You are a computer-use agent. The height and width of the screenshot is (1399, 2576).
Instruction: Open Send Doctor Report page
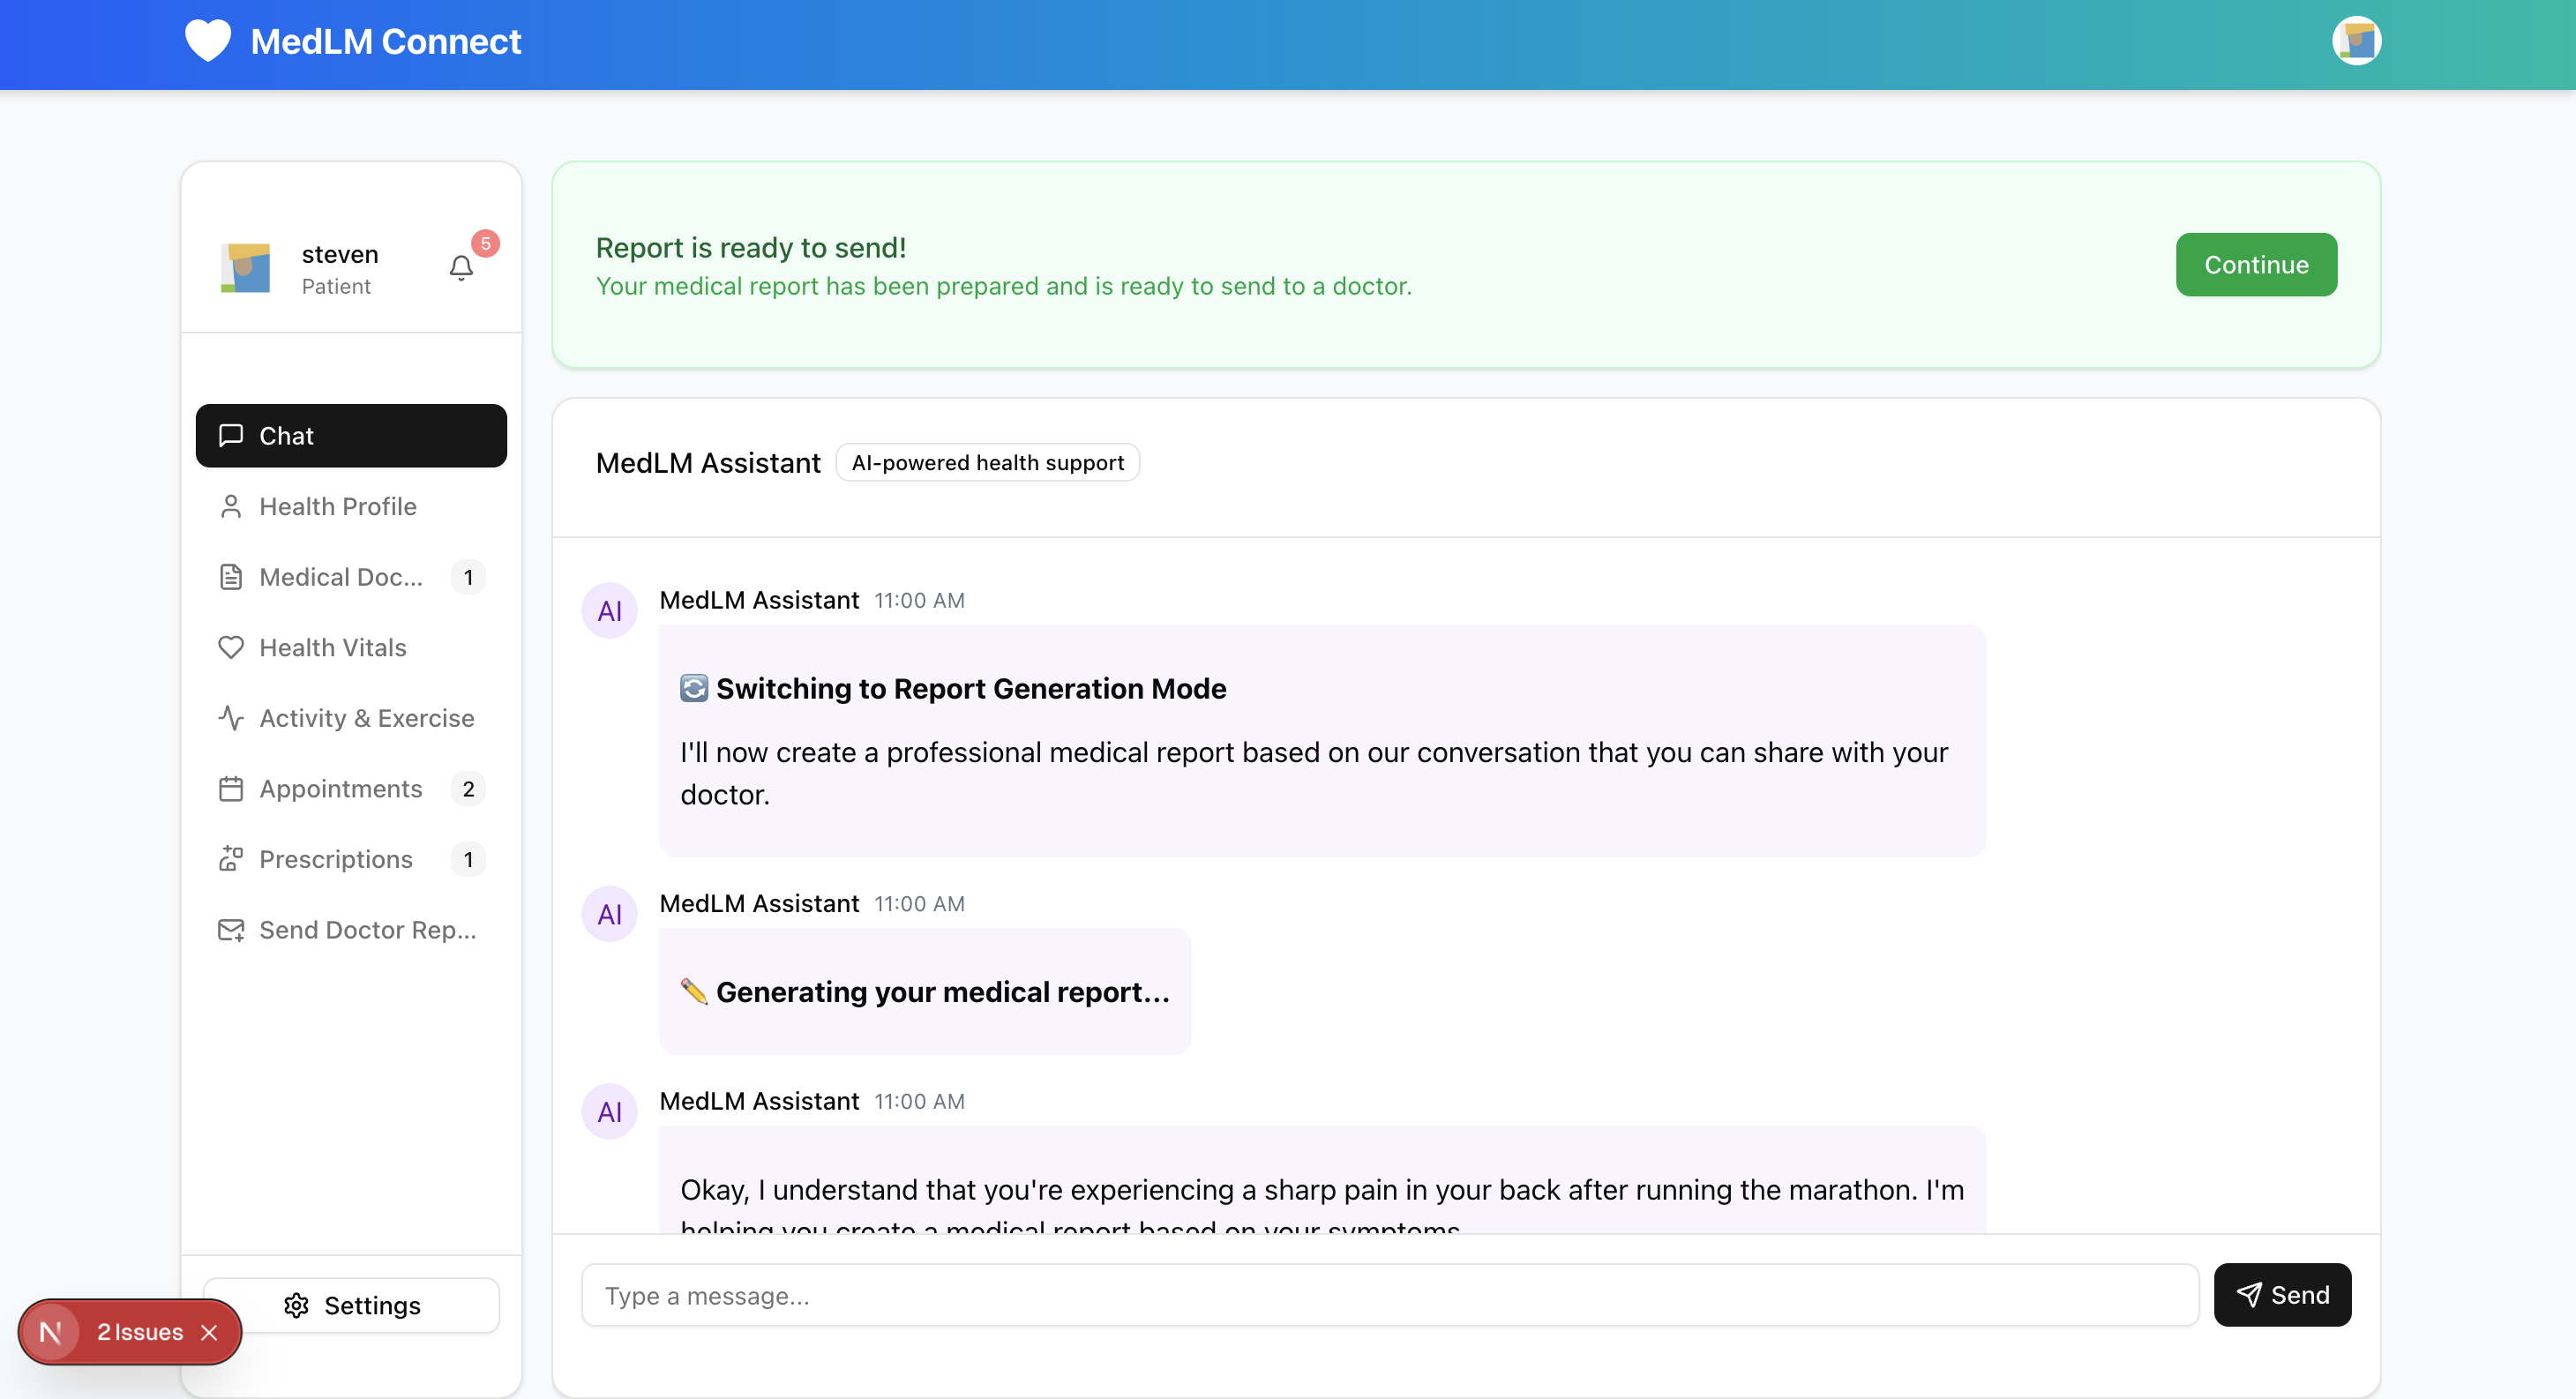(366, 930)
